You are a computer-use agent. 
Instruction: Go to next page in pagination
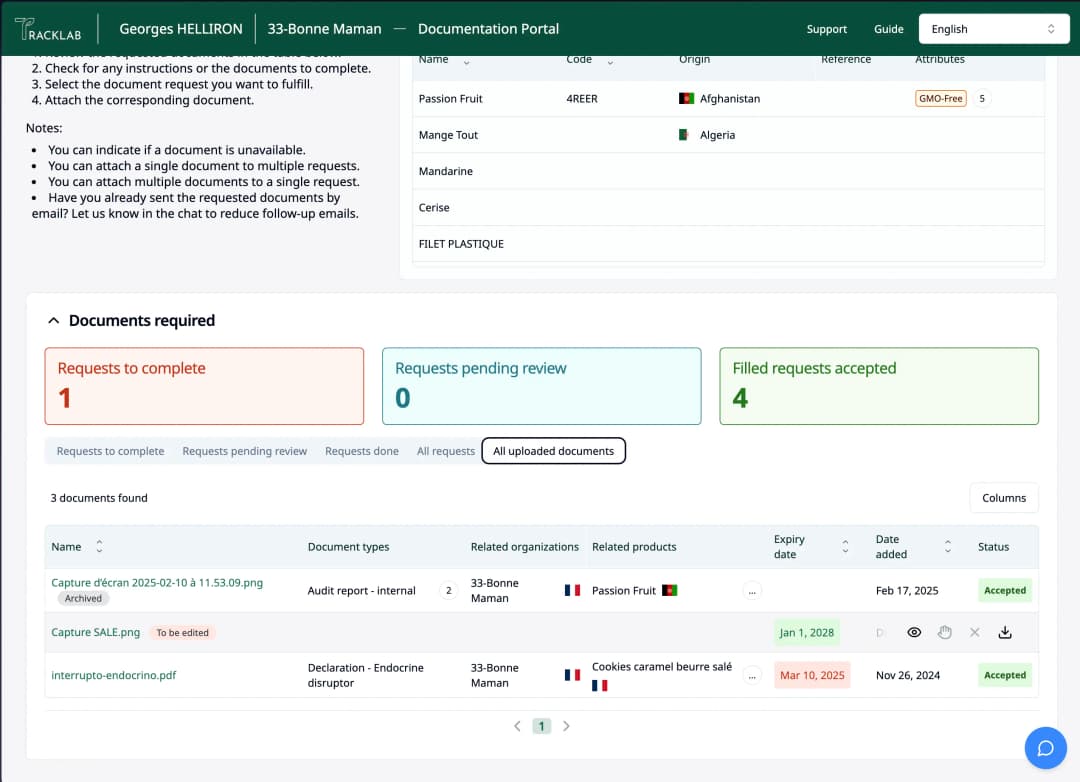point(566,727)
